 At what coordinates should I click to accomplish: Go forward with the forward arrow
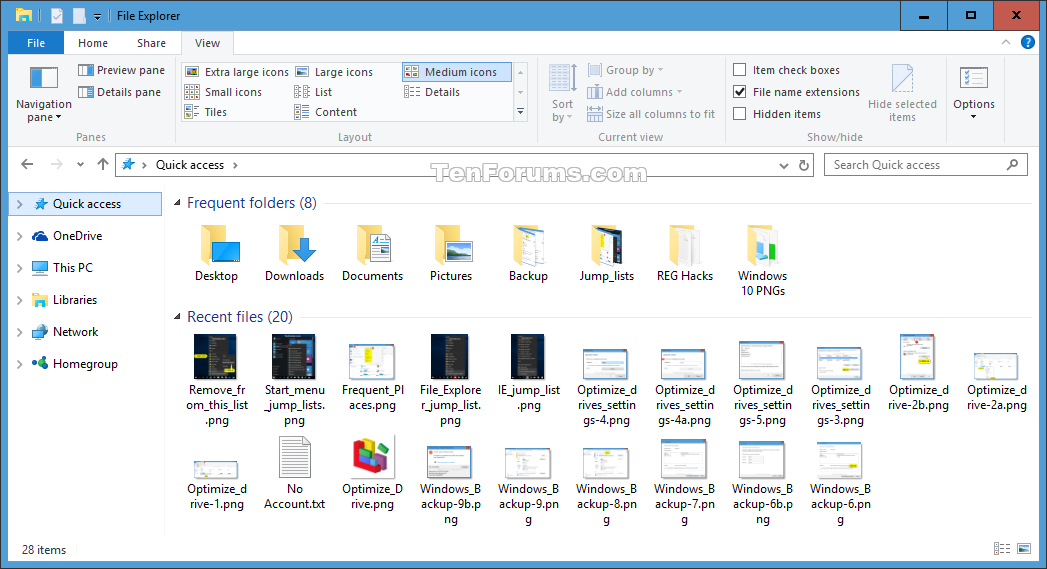tap(57, 164)
